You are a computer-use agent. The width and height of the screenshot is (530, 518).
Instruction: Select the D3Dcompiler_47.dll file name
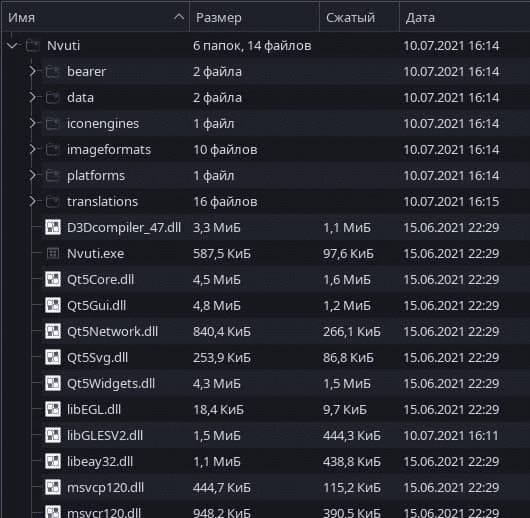click(124, 228)
